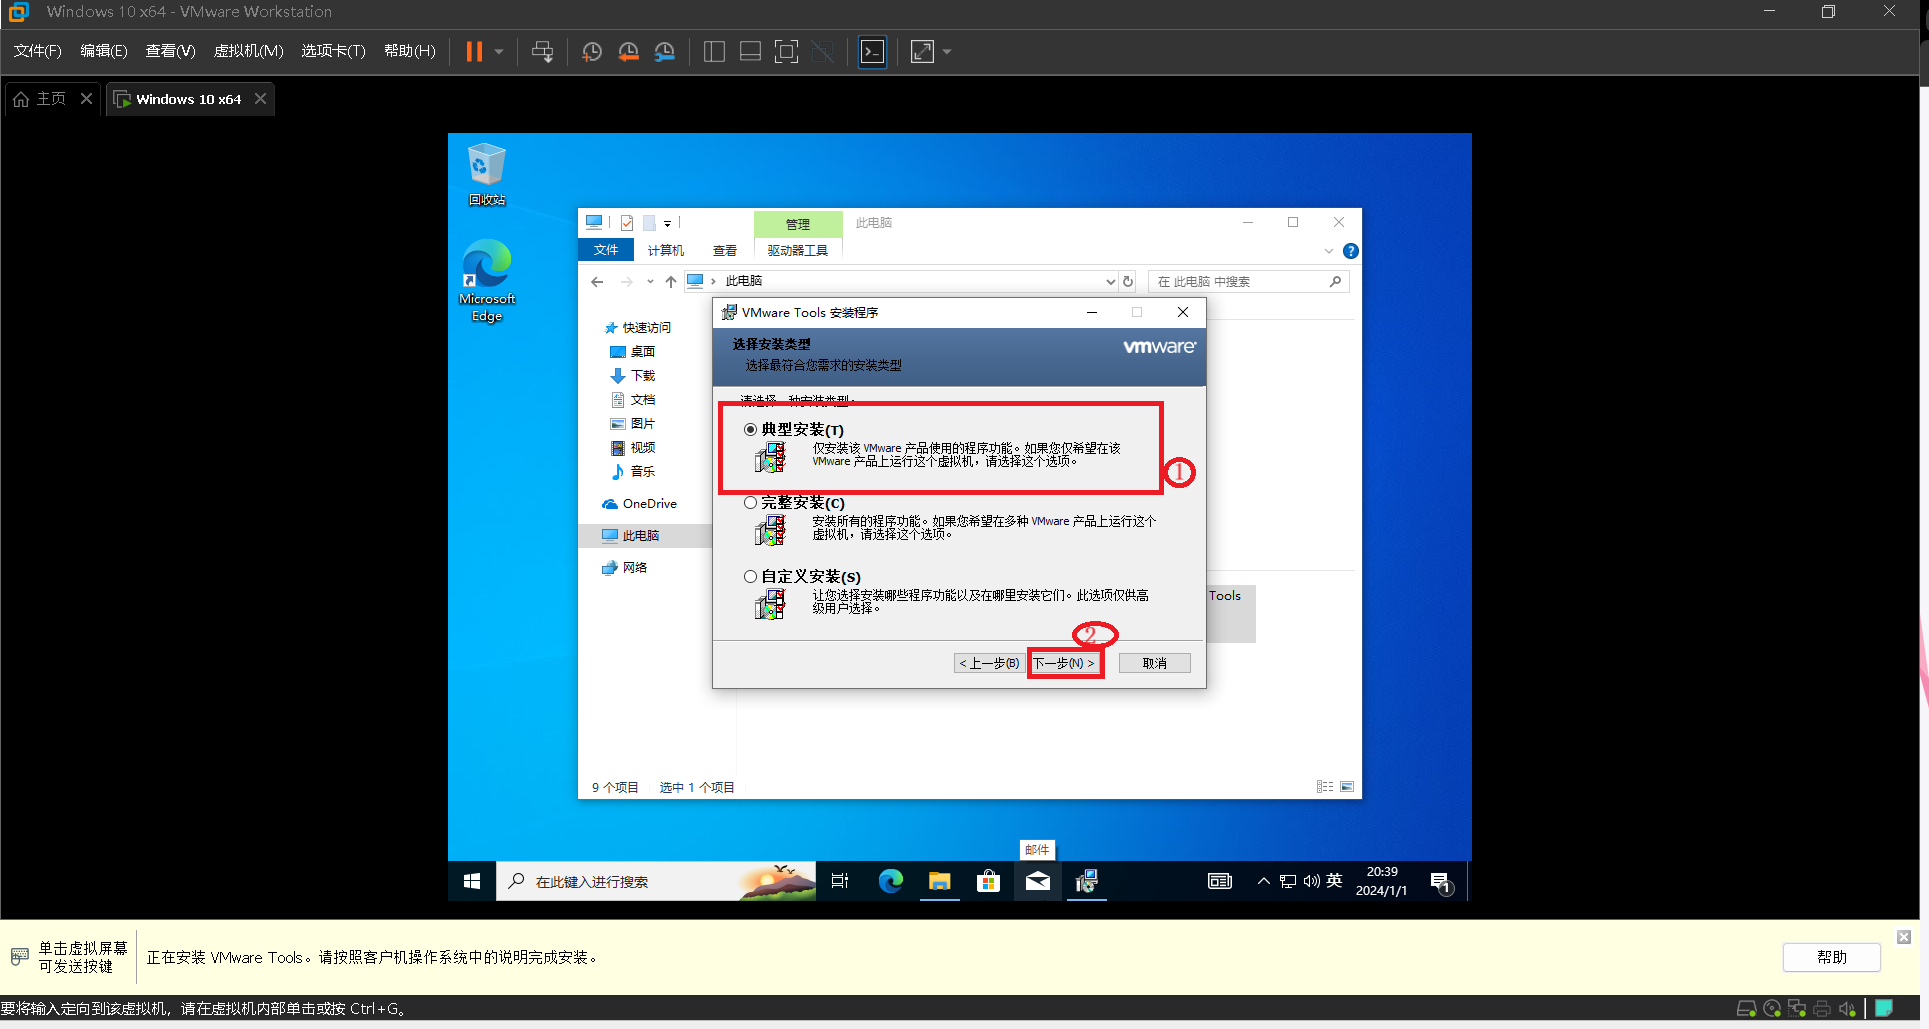Click the revert to snapshot icon
Image resolution: width=1929 pixels, height=1029 pixels.
(x=628, y=52)
